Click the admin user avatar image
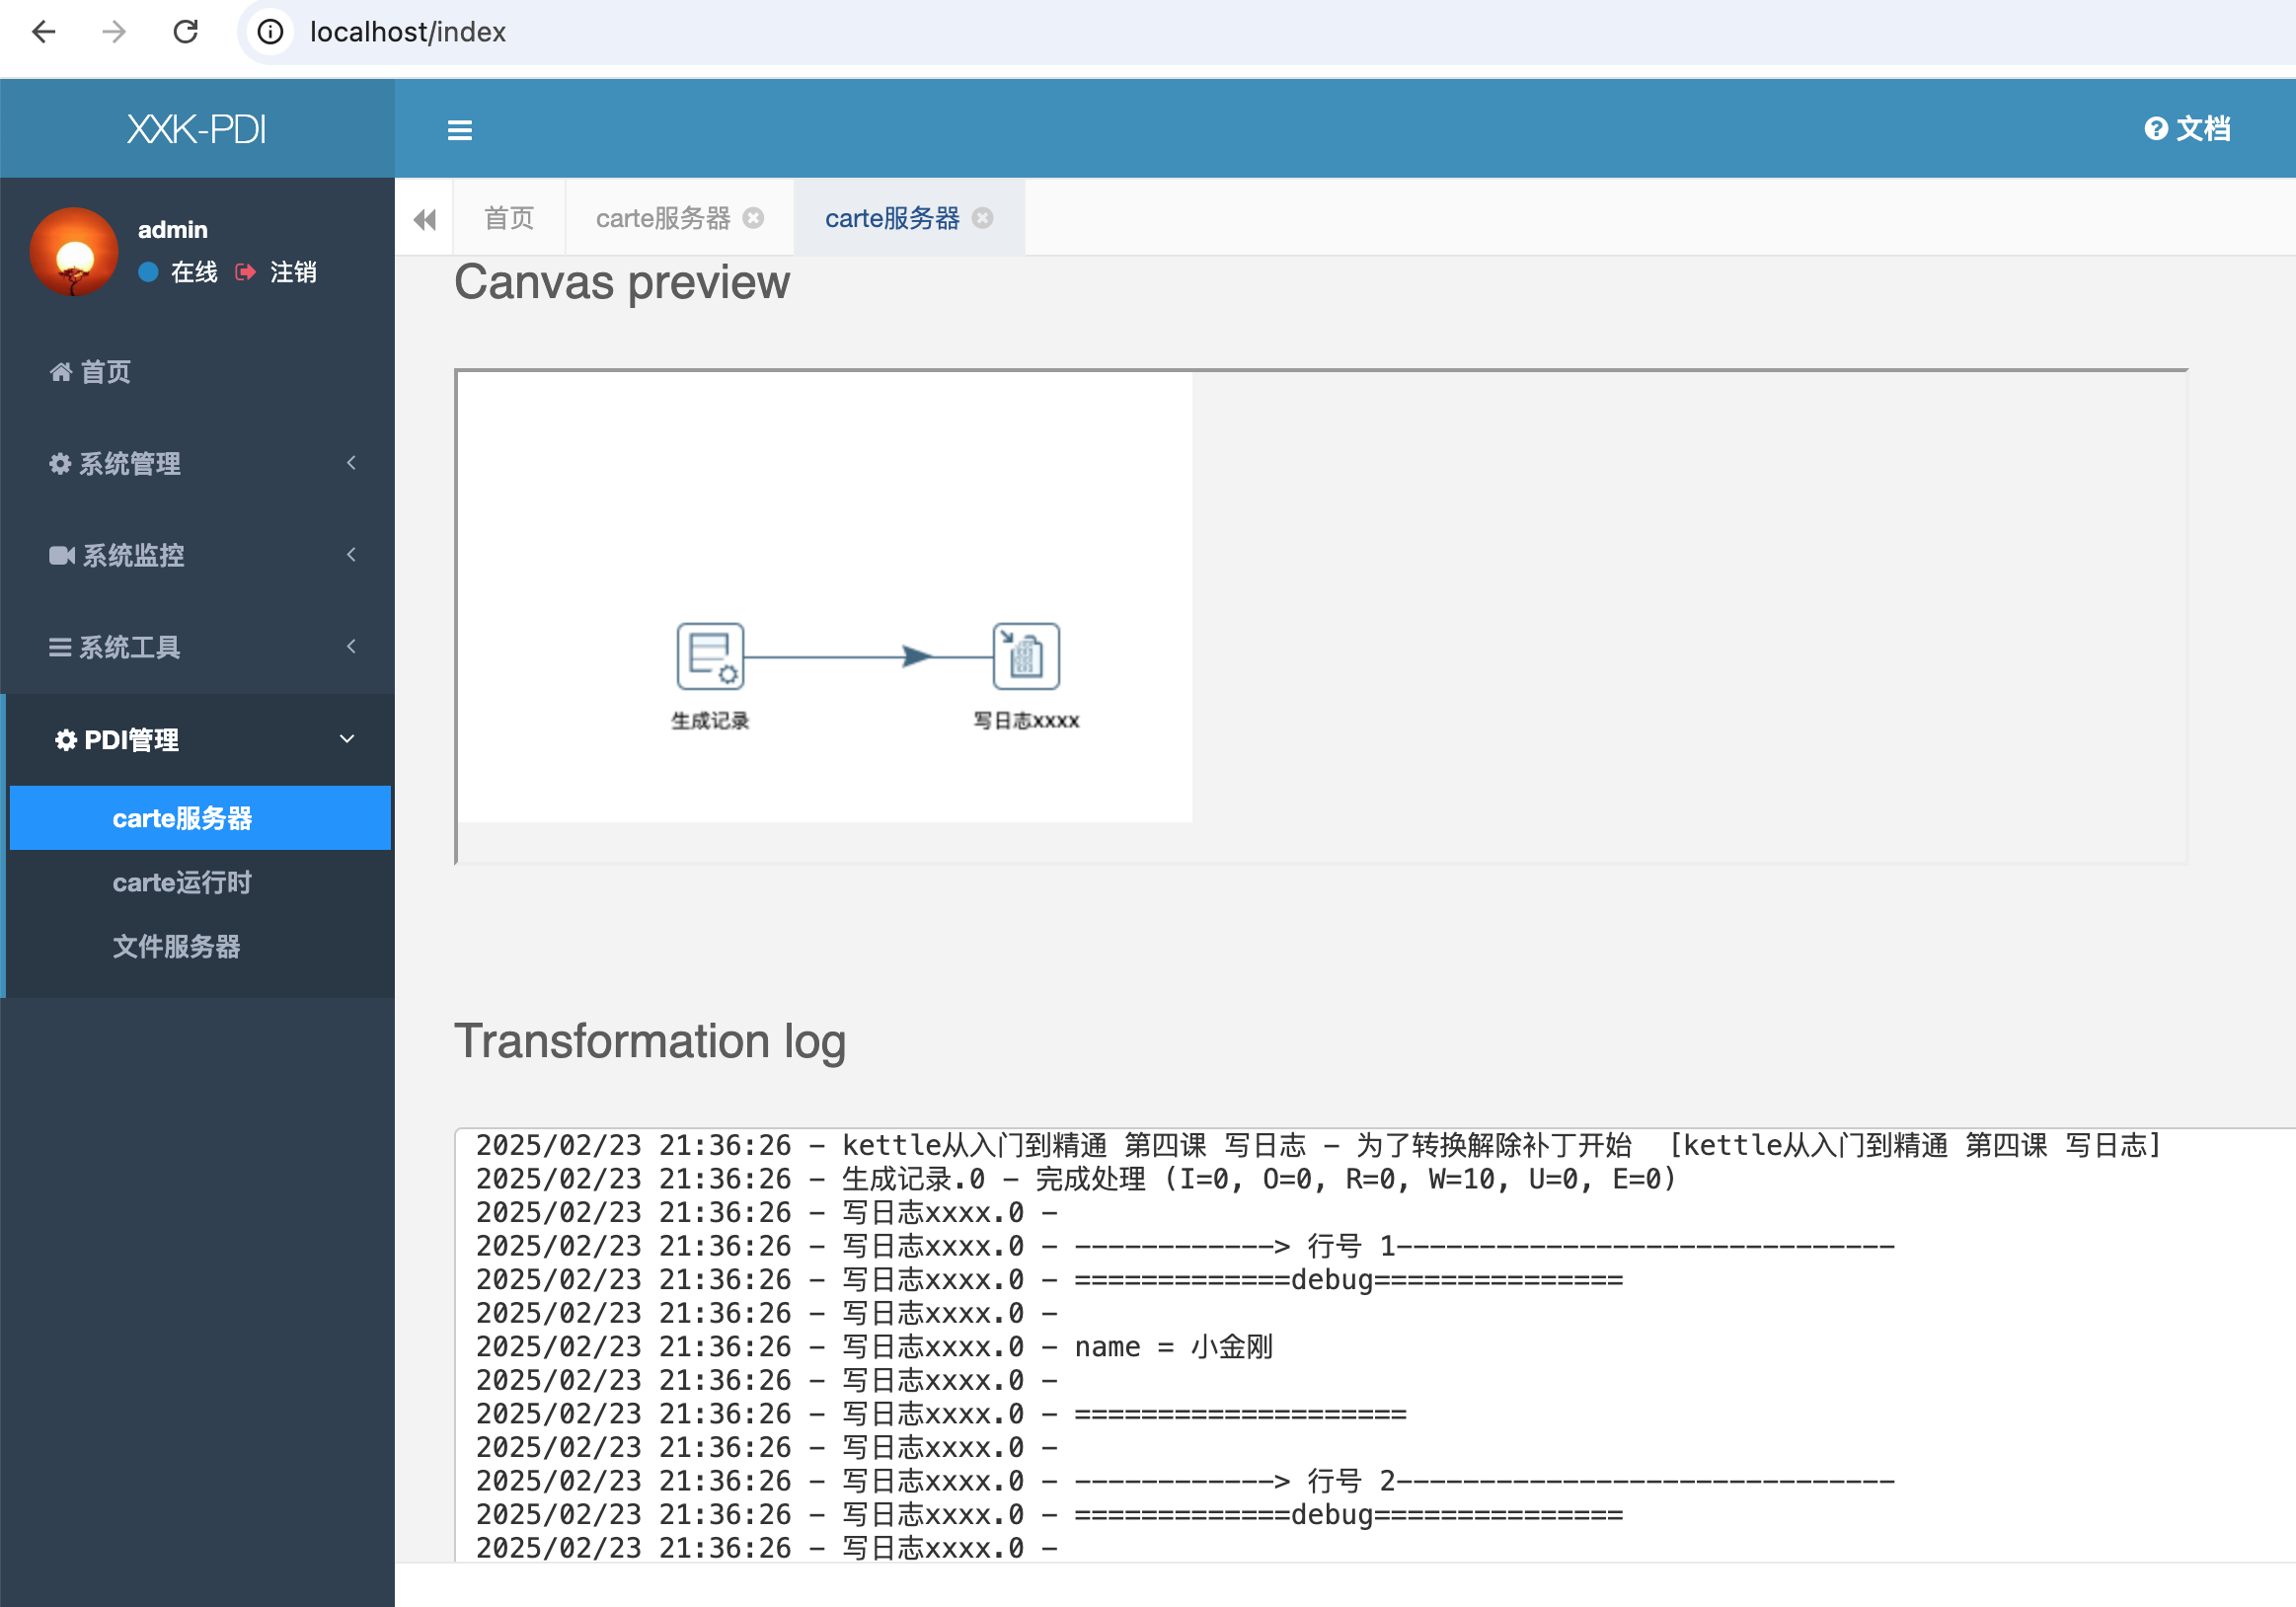This screenshot has width=2296, height=1607. tap(74, 252)
